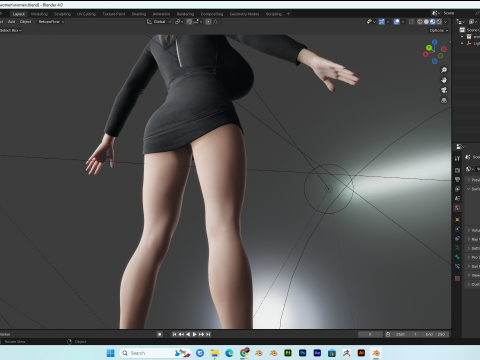Switch to the Shading workspace tab
The image size is (480, 360).
pos(139,14)
